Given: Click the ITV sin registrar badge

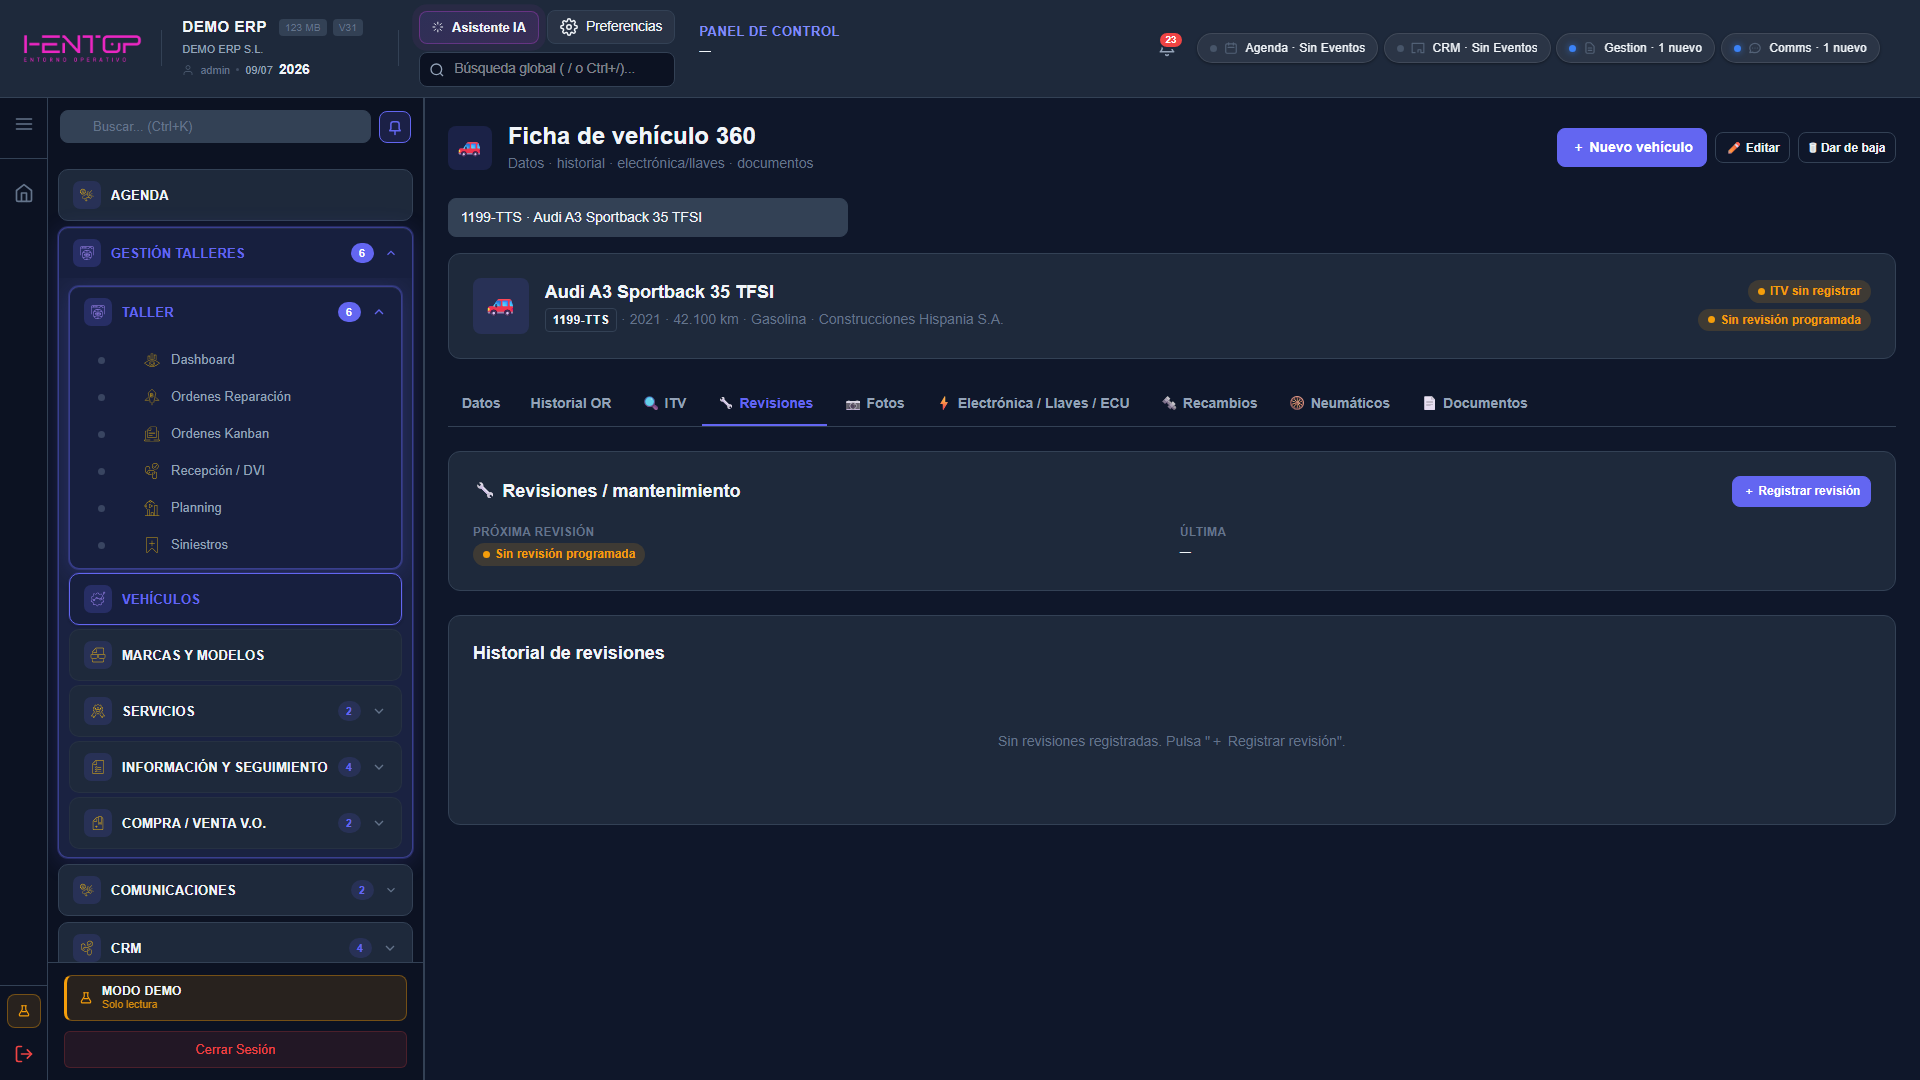Looking at the screenshot, I should [x=1809, y=291].
